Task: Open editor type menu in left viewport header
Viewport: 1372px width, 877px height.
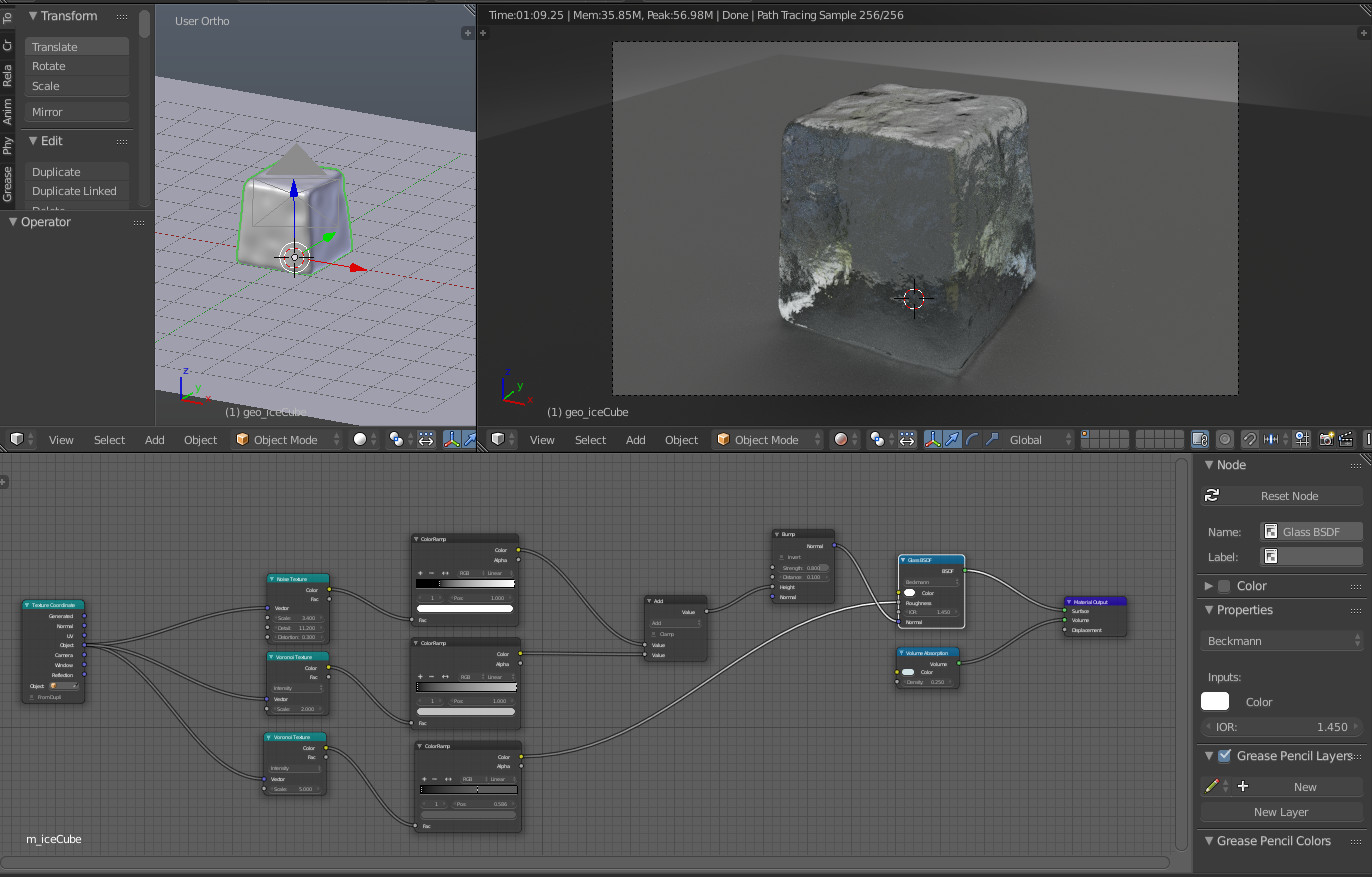Action: click(x=21, y=440)
